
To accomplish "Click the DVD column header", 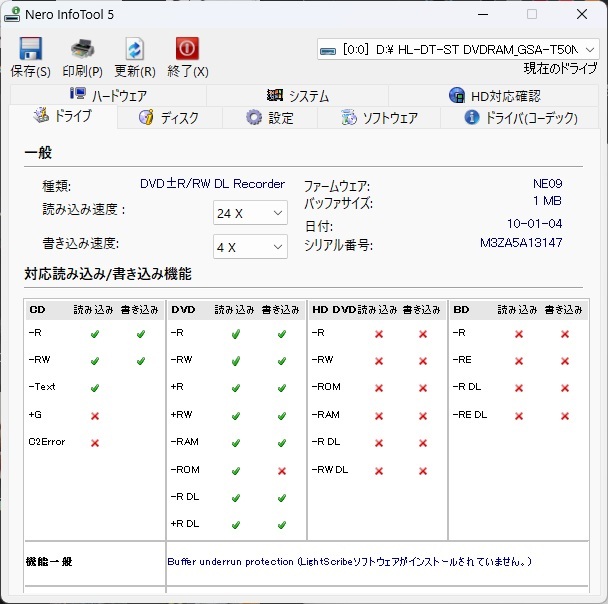I will pyautogui.click(x=183, y=310).
